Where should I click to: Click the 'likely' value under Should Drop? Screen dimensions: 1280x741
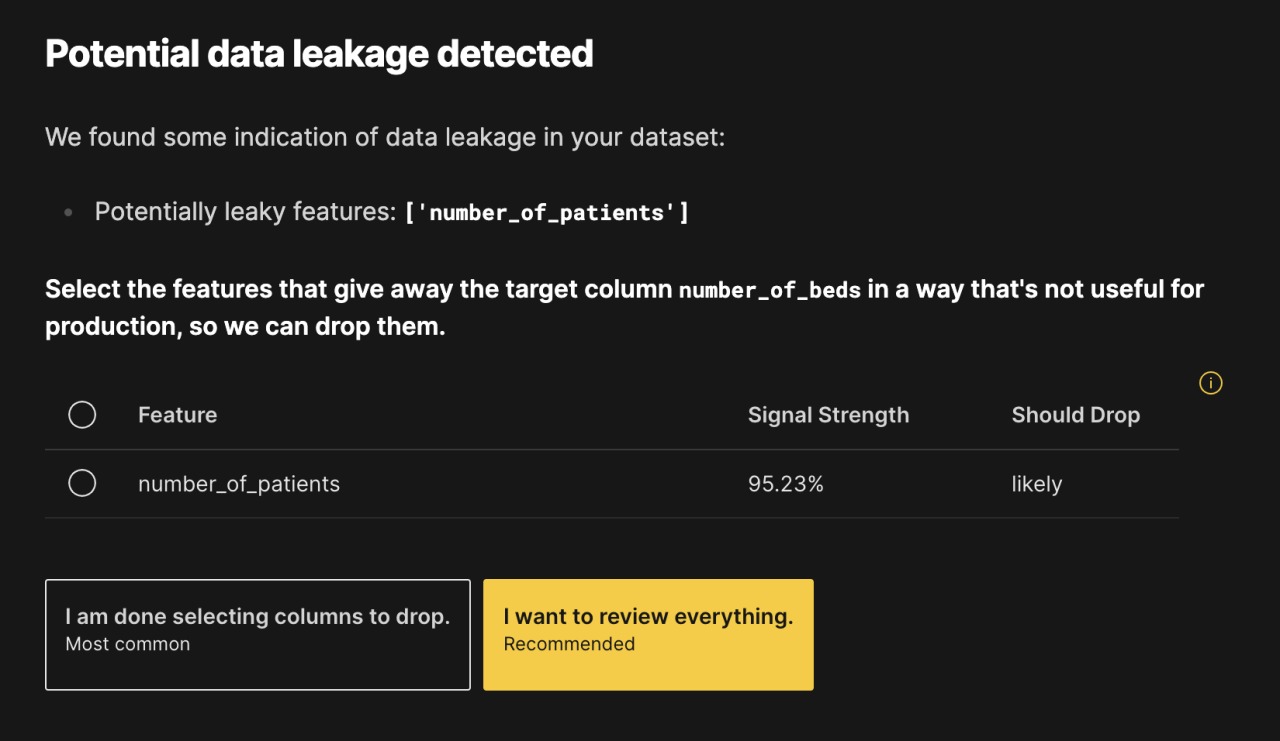click(1036, 483)
